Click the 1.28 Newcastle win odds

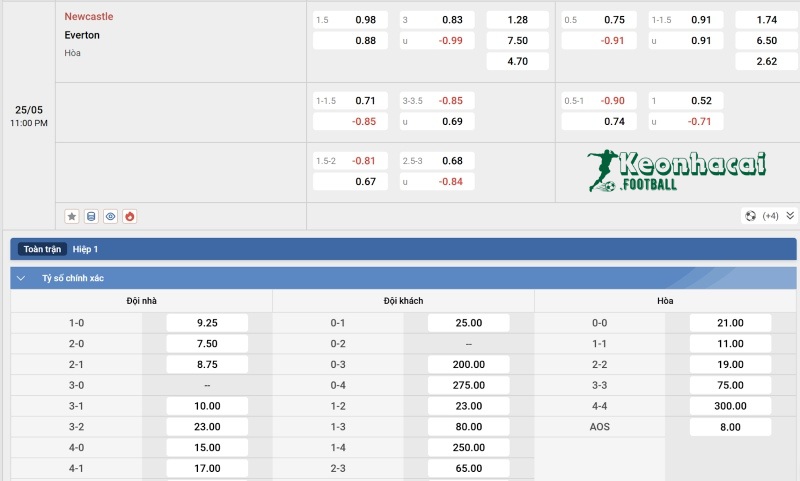(517, 20)
